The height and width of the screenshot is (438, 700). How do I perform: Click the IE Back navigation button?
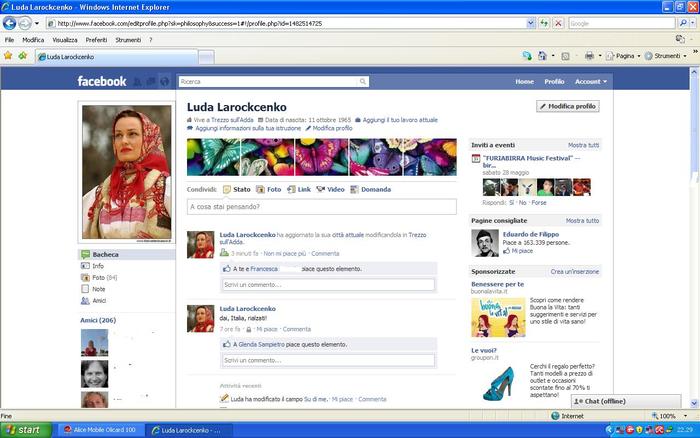click(x=9, y=23)
